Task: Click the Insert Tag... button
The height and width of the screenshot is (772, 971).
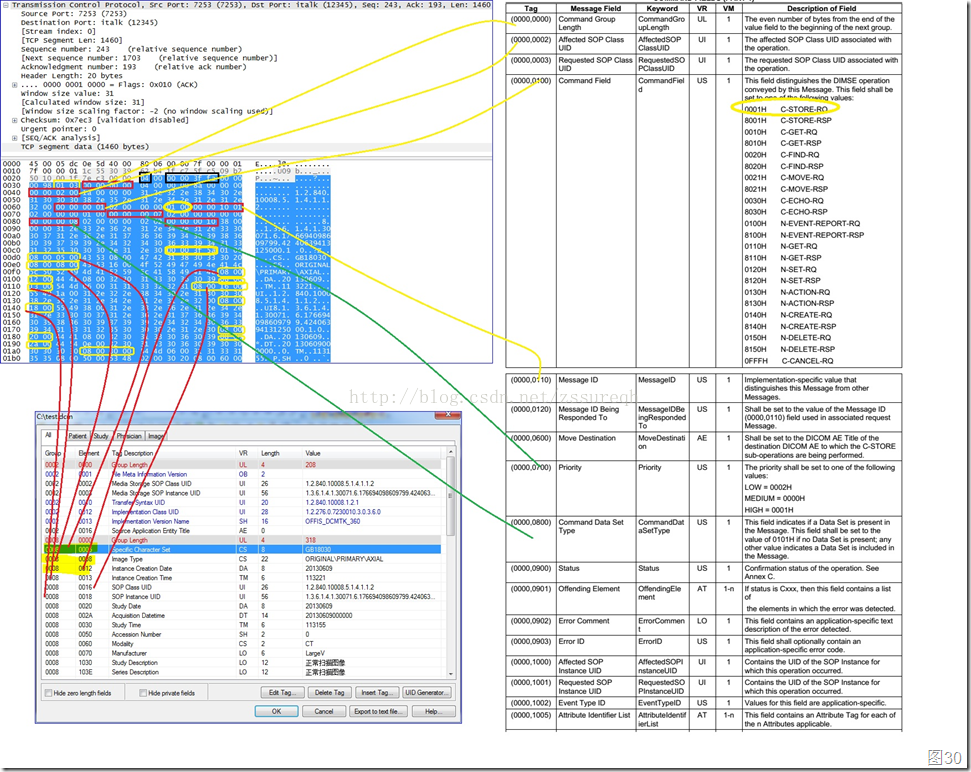Action: (x=377, y=692)
